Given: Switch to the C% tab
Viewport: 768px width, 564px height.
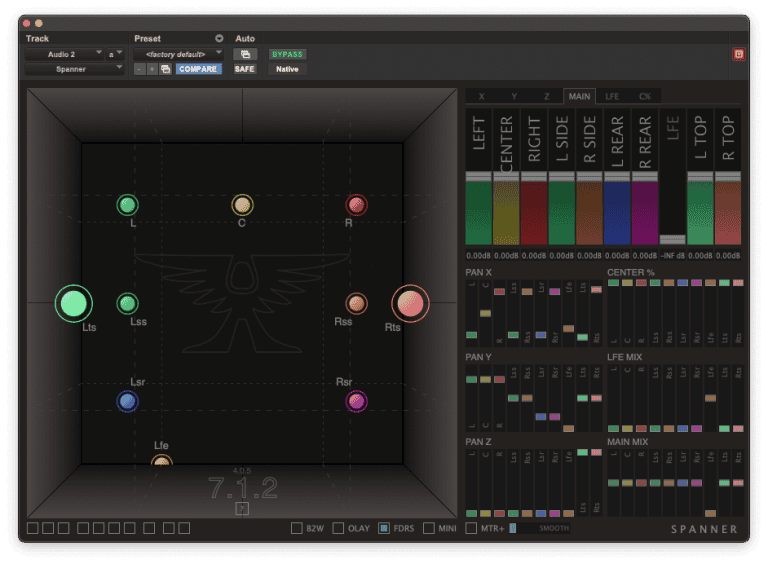Looking at the screenshot, I should click(645, 96).
